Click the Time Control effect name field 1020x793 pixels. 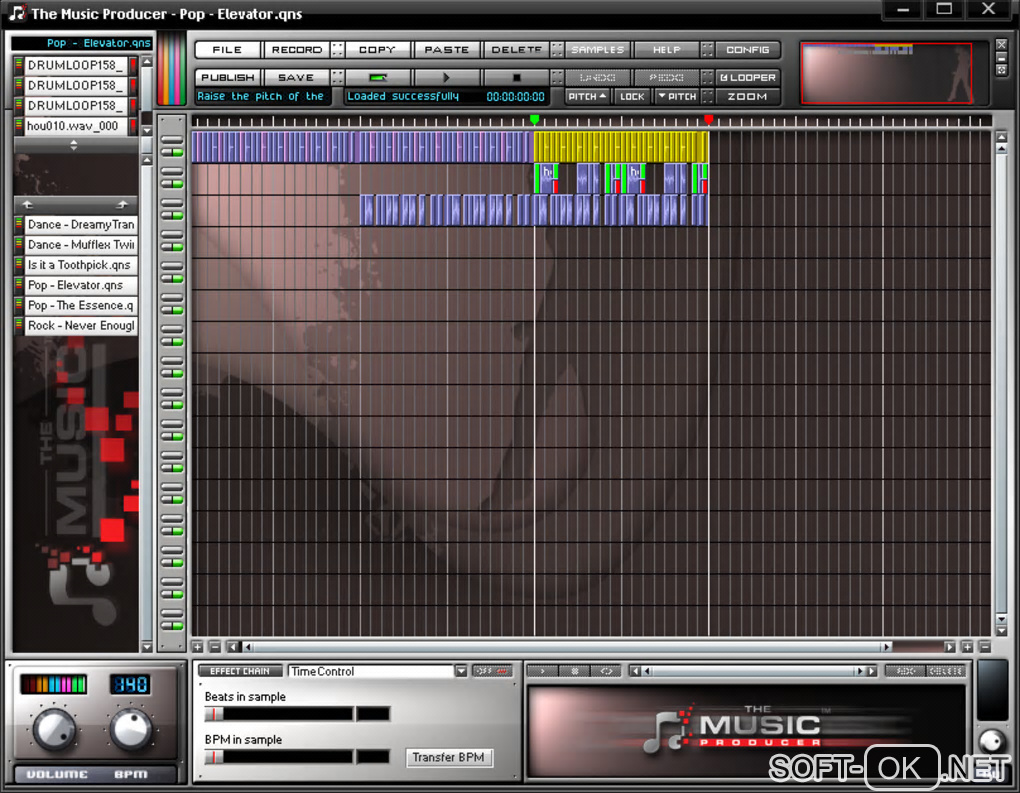point(371,671)
